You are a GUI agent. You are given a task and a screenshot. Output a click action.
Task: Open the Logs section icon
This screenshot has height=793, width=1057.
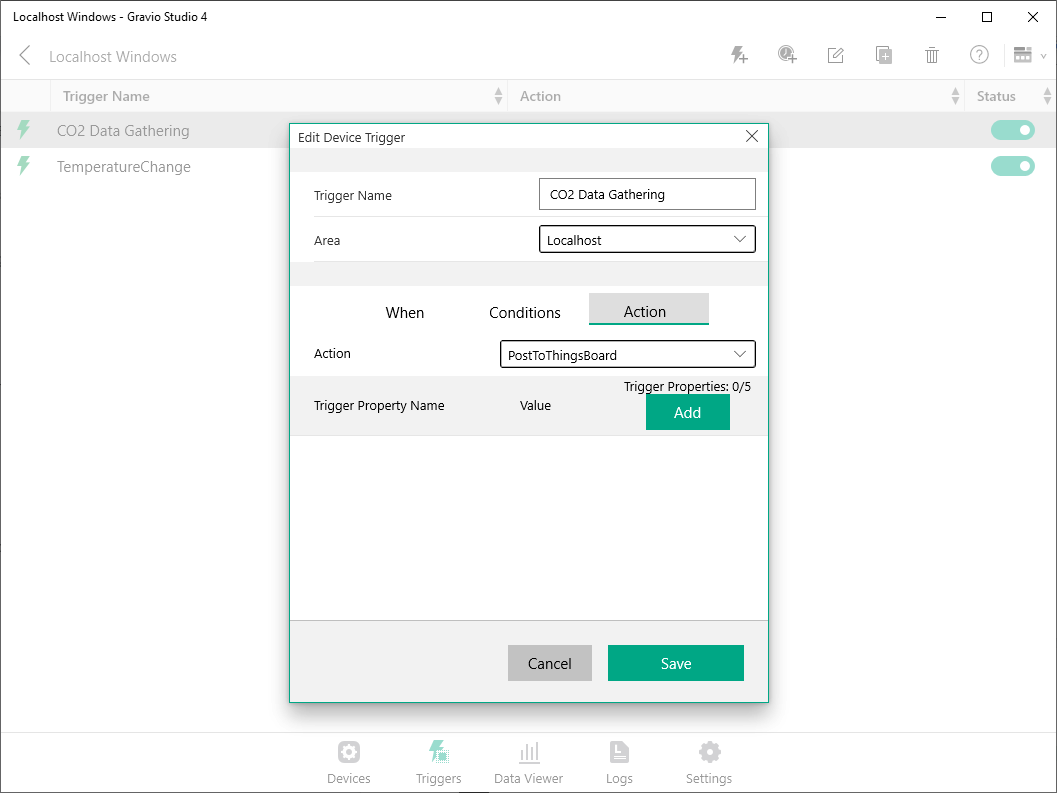pos(619,762)
